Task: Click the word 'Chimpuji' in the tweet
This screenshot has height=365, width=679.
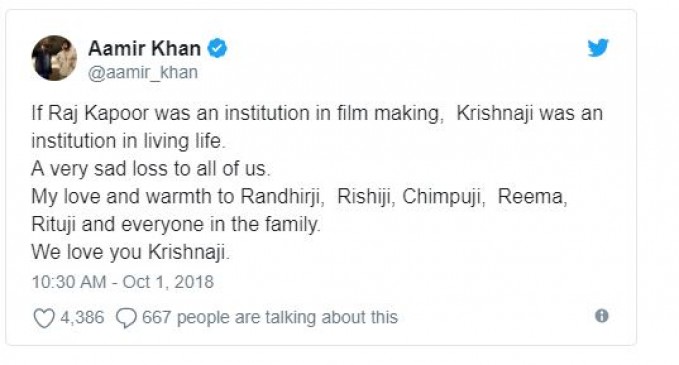Action: (x=443, y=197)
